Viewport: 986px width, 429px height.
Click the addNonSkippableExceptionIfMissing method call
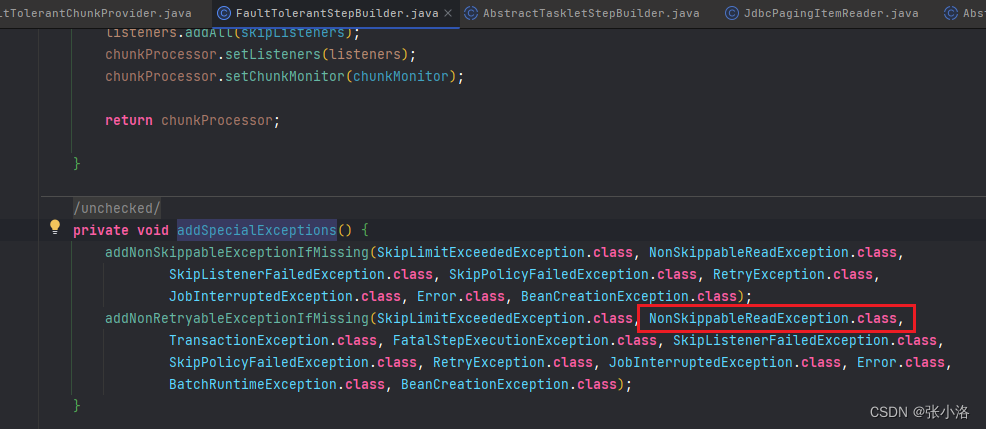tap(236, 252)
